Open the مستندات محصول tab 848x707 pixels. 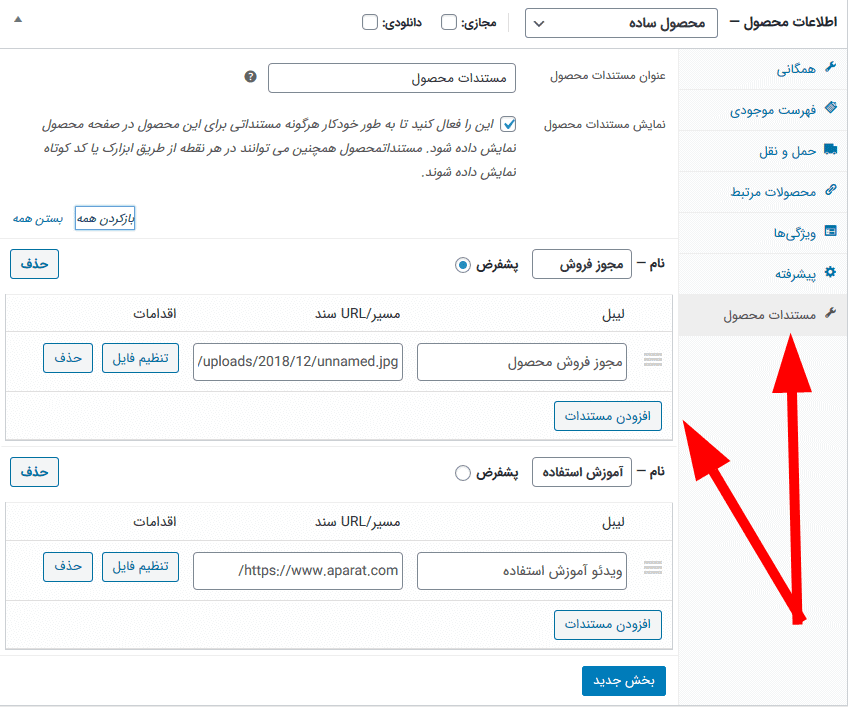point(763,315)
